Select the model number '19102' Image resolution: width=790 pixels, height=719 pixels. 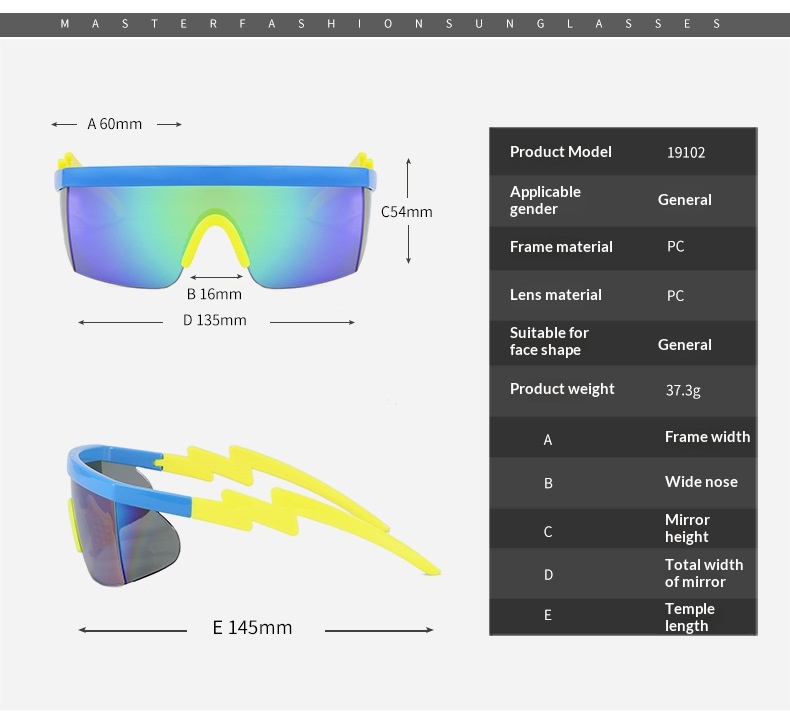point(686,153)
